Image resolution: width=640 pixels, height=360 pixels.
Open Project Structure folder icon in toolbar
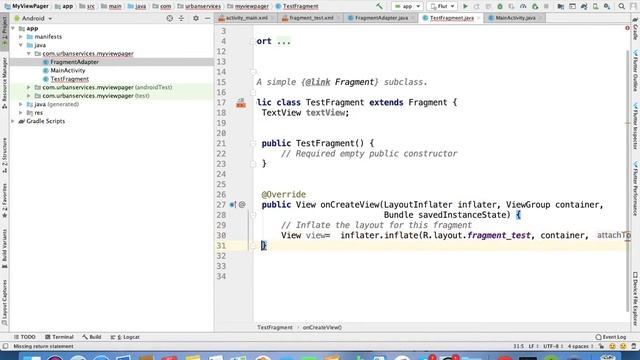pyautogui.click(x=561, y=6)
